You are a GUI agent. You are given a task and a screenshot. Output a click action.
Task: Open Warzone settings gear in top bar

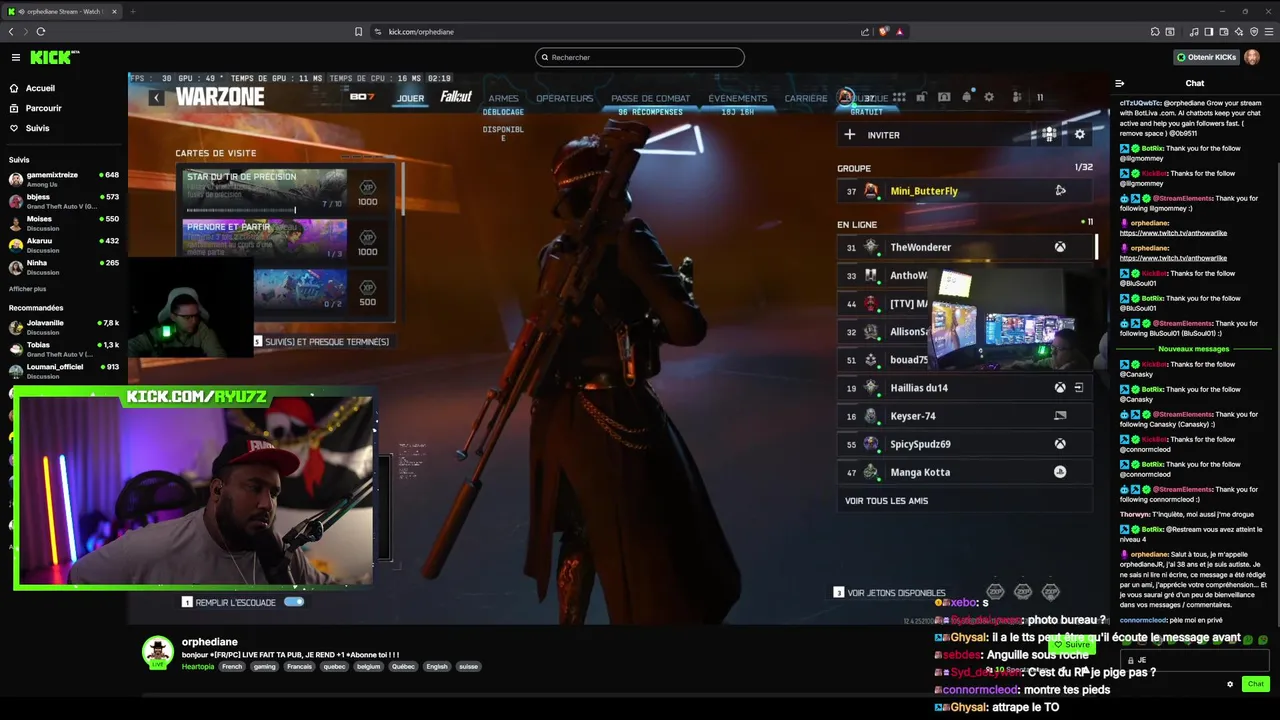click(989, 97)
